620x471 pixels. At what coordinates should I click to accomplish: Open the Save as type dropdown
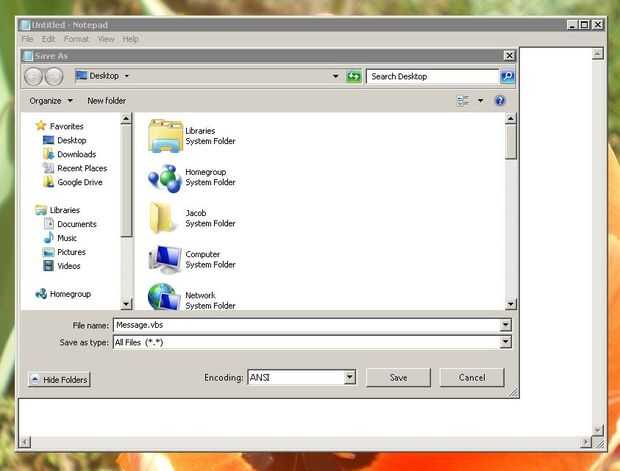[x=505, y=342]
